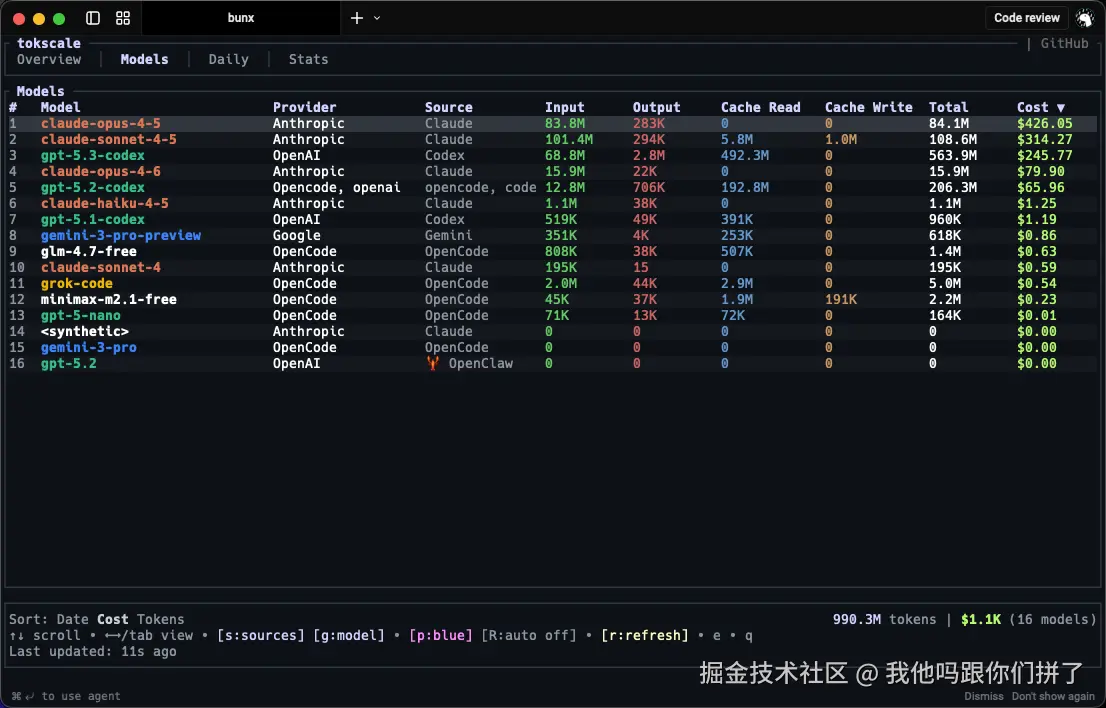Image resolution: width=1106 pixels, height=708 pixels.
Task: Switch to the Daily tab
Action: click(228, 59)
